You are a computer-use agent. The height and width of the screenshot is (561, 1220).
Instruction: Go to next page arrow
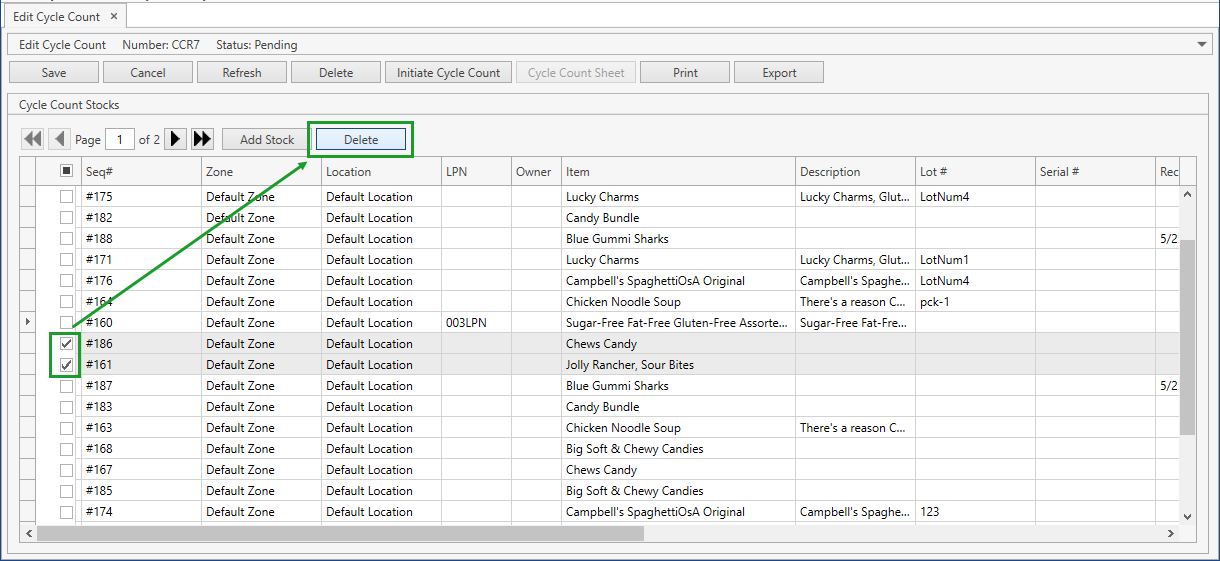click(175, 139)
